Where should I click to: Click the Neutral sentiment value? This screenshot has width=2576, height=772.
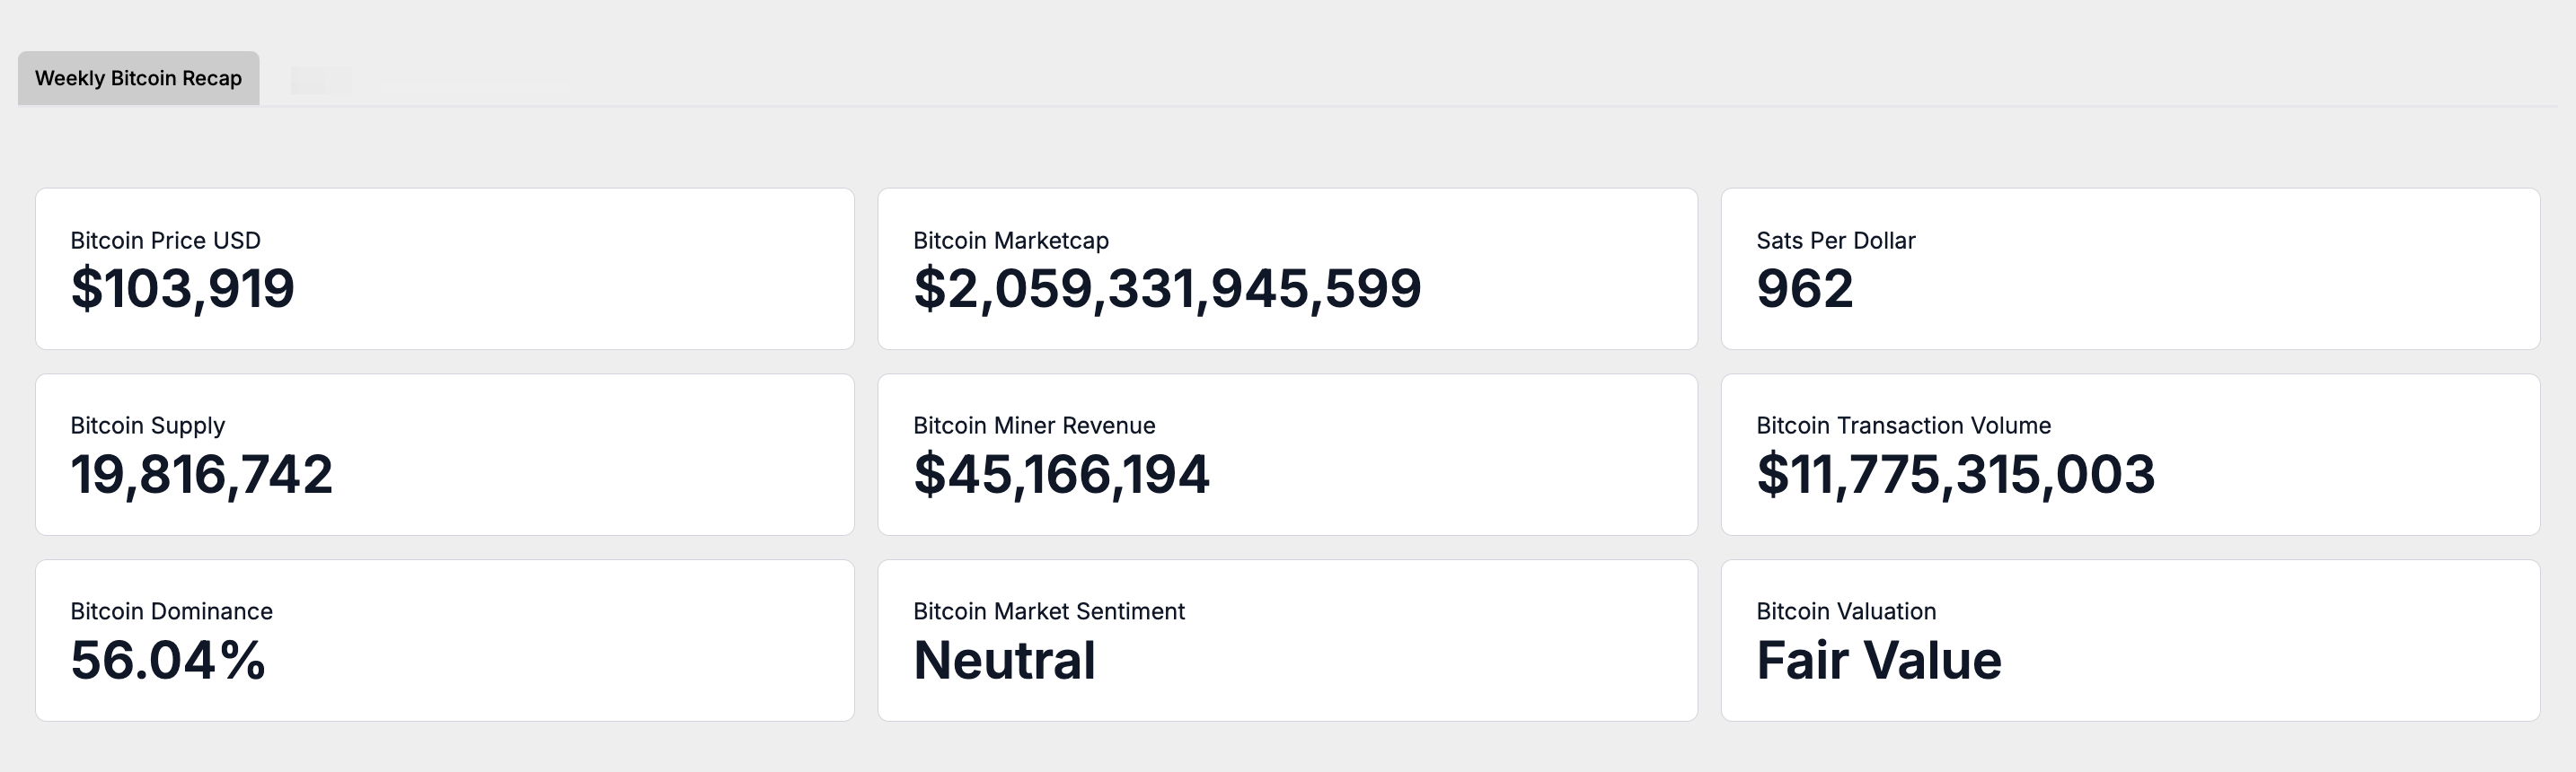click(1004, 660)
